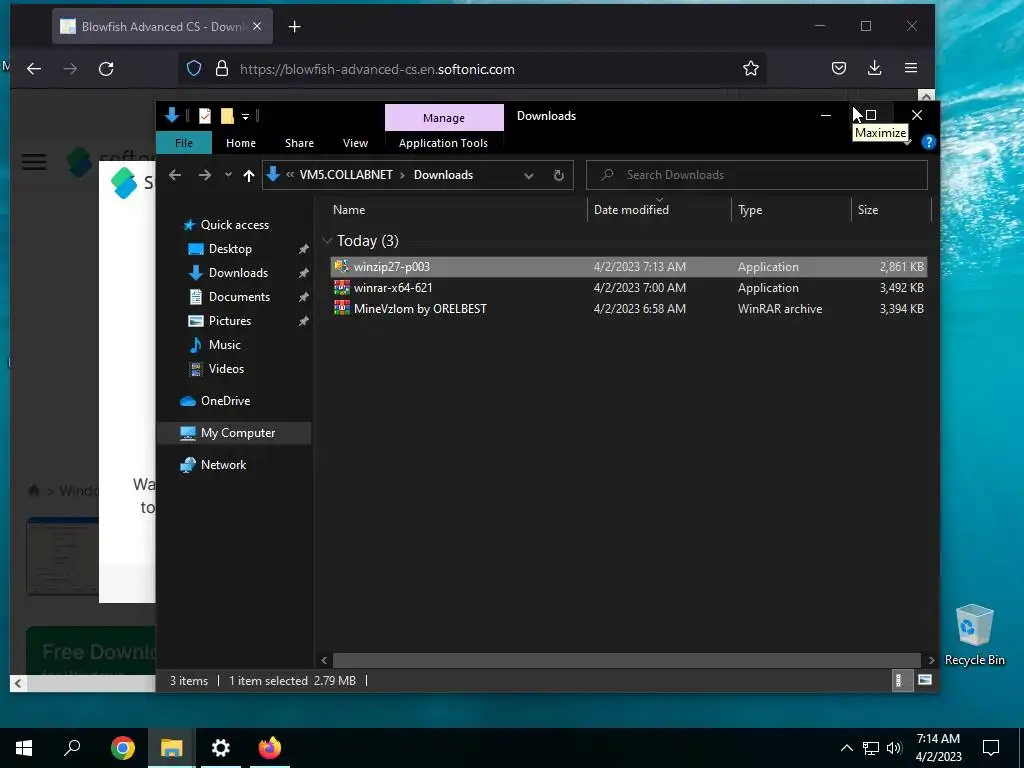
Task: Click VM5.COLLABNET in the address path
Action: 346,175
